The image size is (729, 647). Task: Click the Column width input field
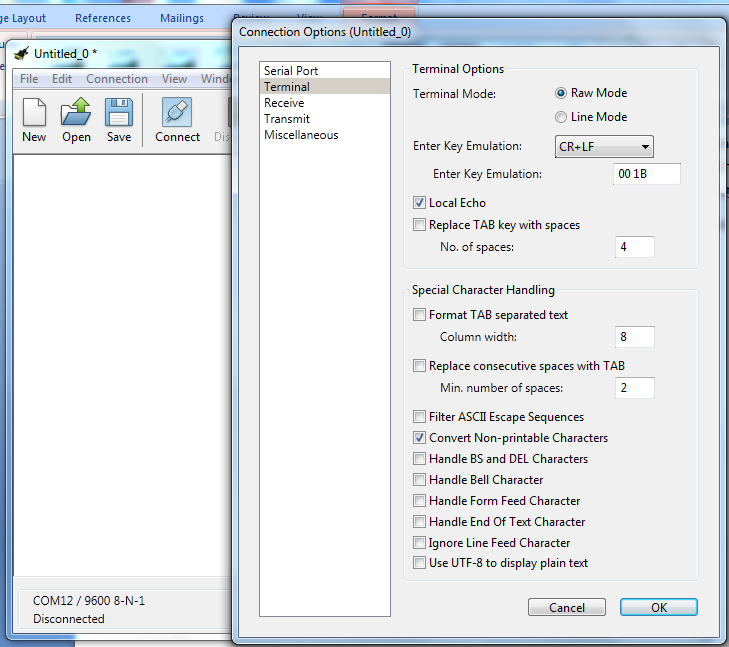pos(633,337)
